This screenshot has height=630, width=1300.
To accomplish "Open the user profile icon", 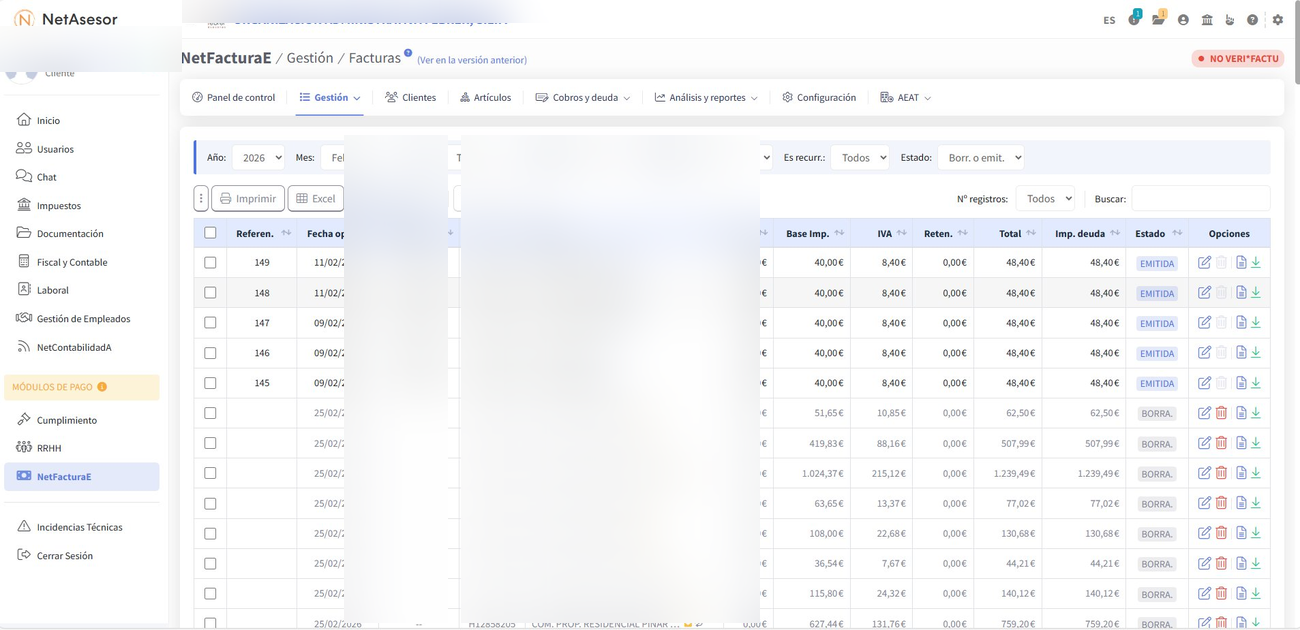I will (x=1183, y=20).
